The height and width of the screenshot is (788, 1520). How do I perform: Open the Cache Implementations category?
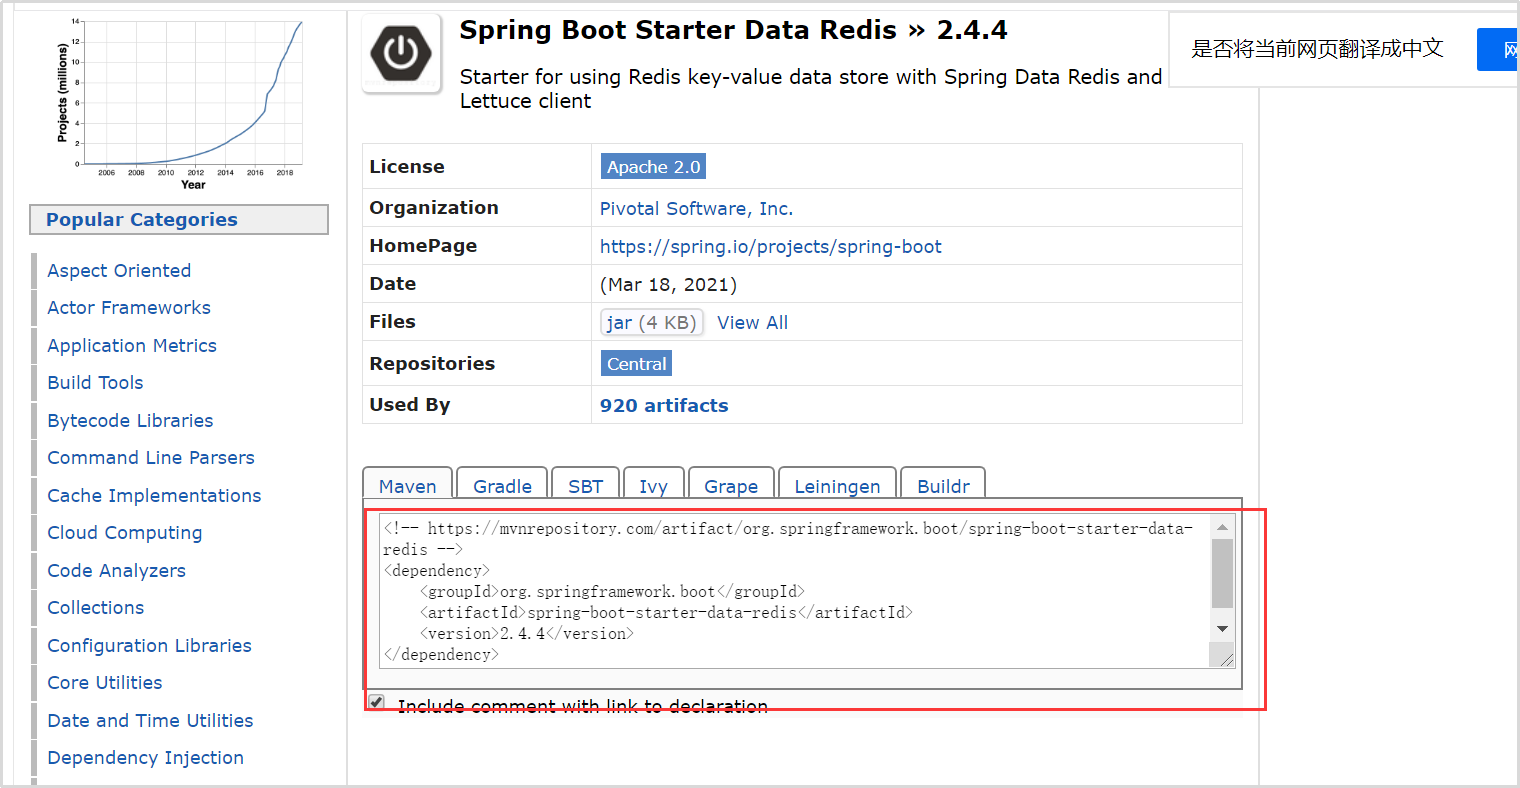click(154, 495)
